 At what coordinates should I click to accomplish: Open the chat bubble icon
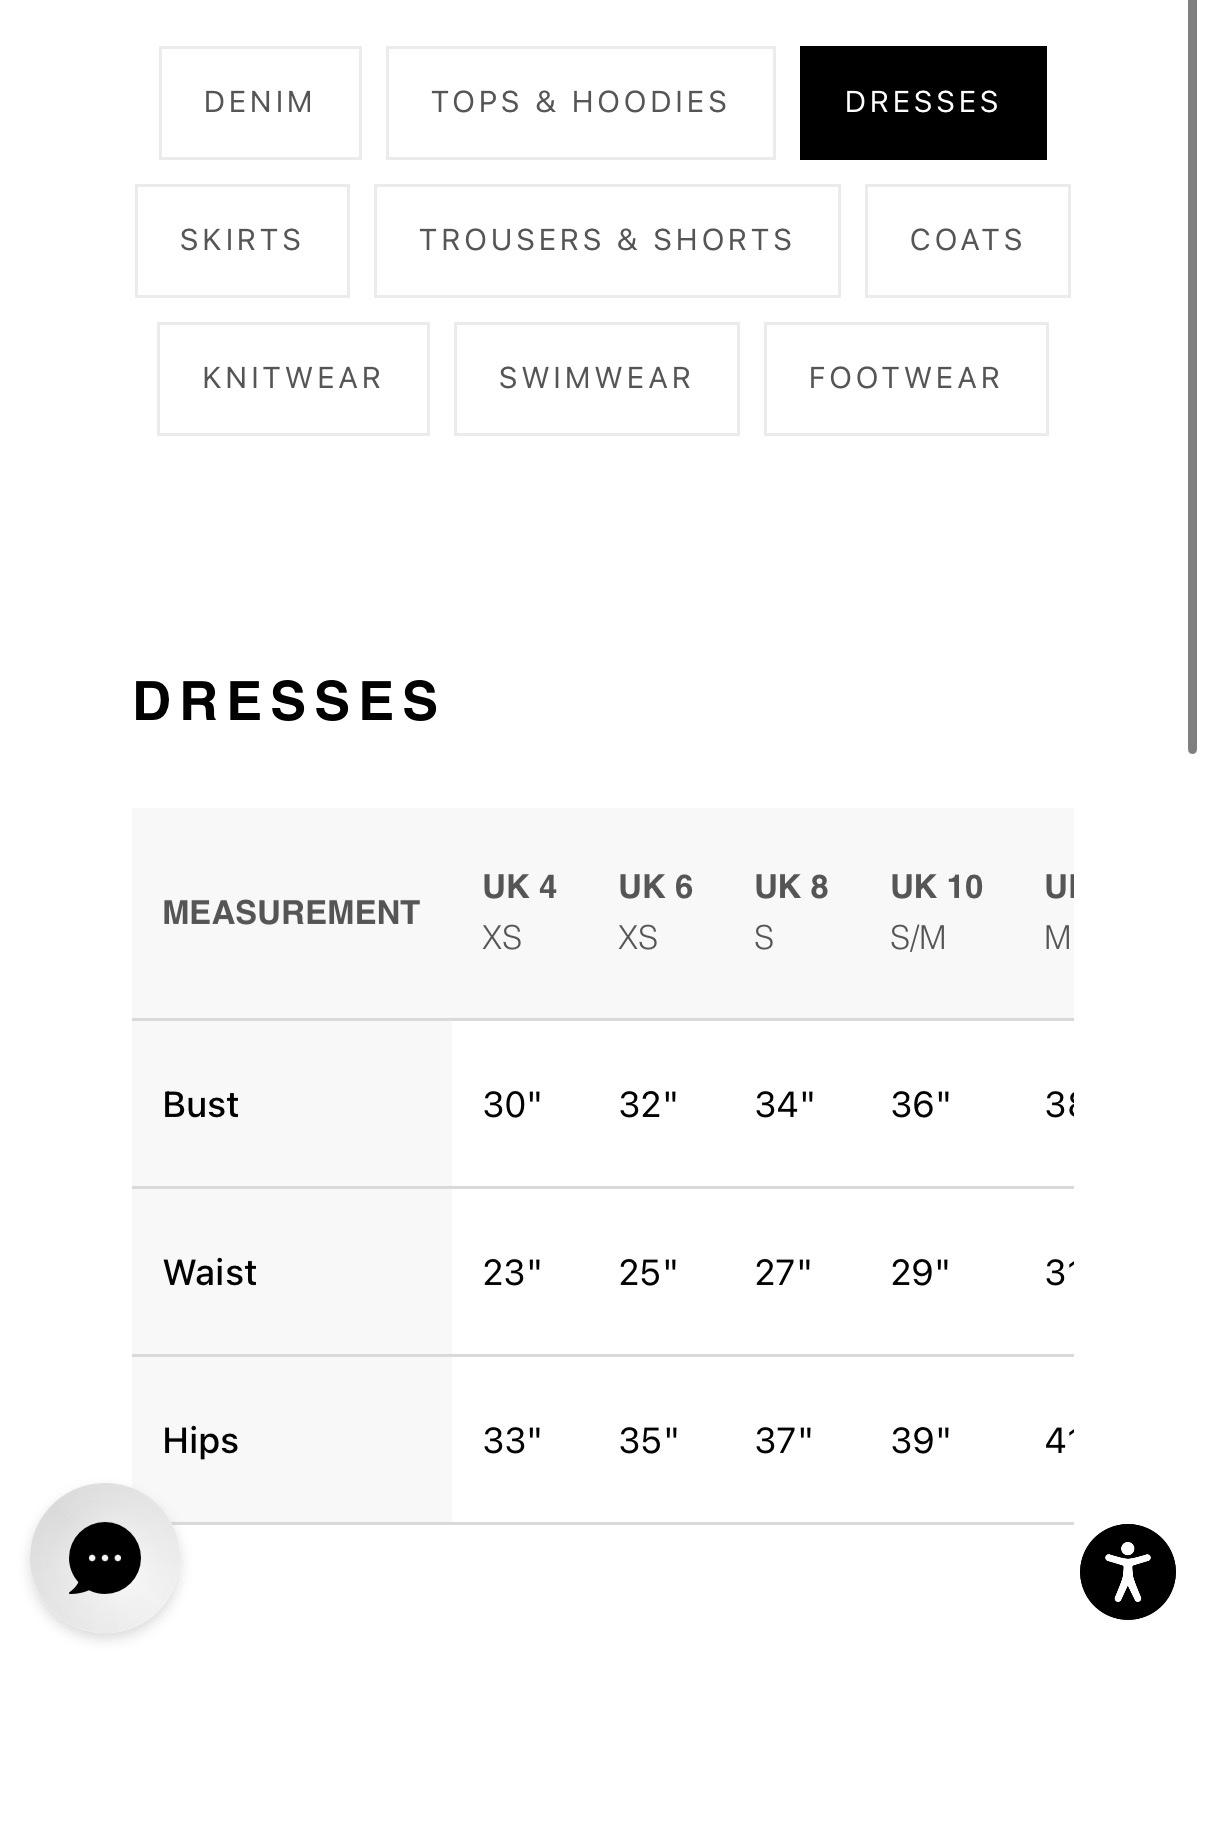[x=105, y=1558]
